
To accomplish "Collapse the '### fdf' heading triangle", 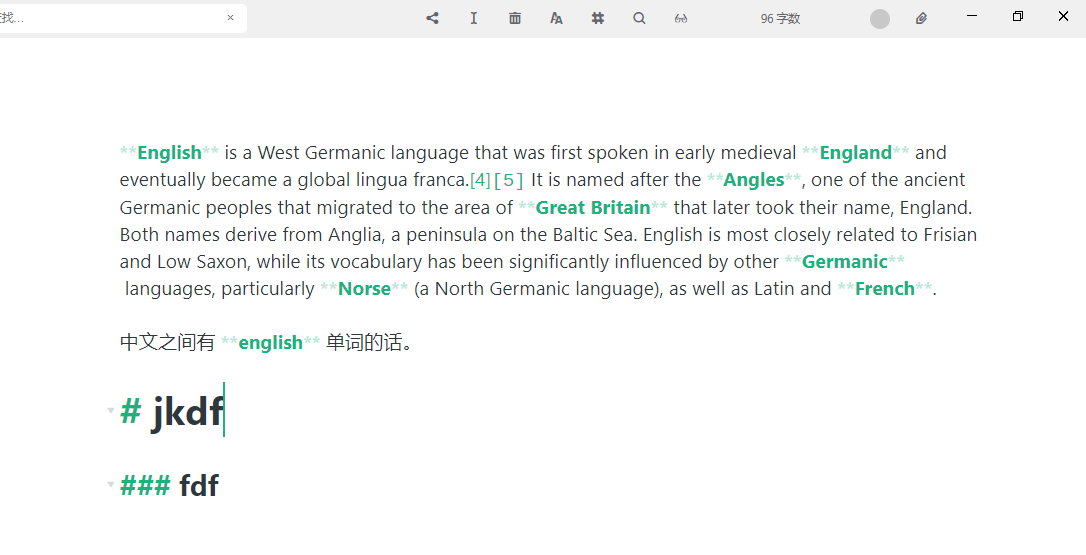I will [x=110, y=484].
